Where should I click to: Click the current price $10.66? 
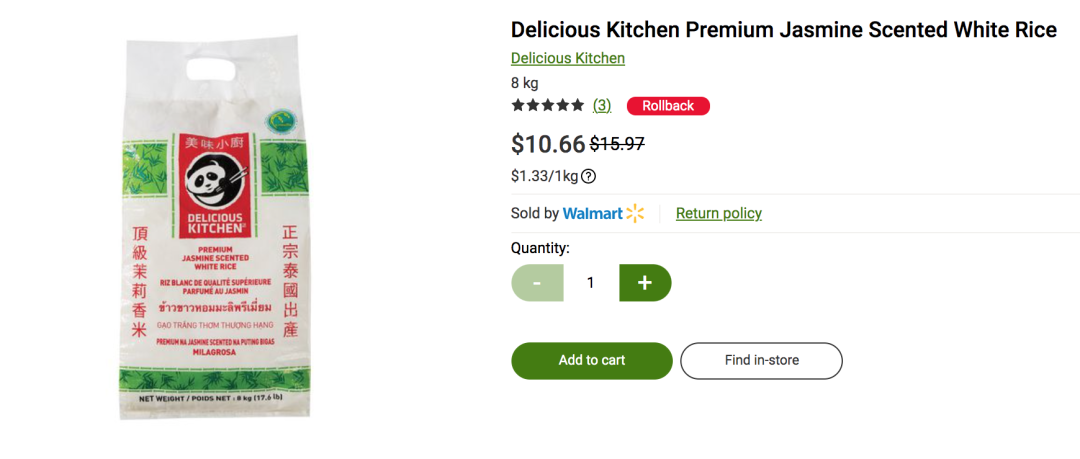548,143
